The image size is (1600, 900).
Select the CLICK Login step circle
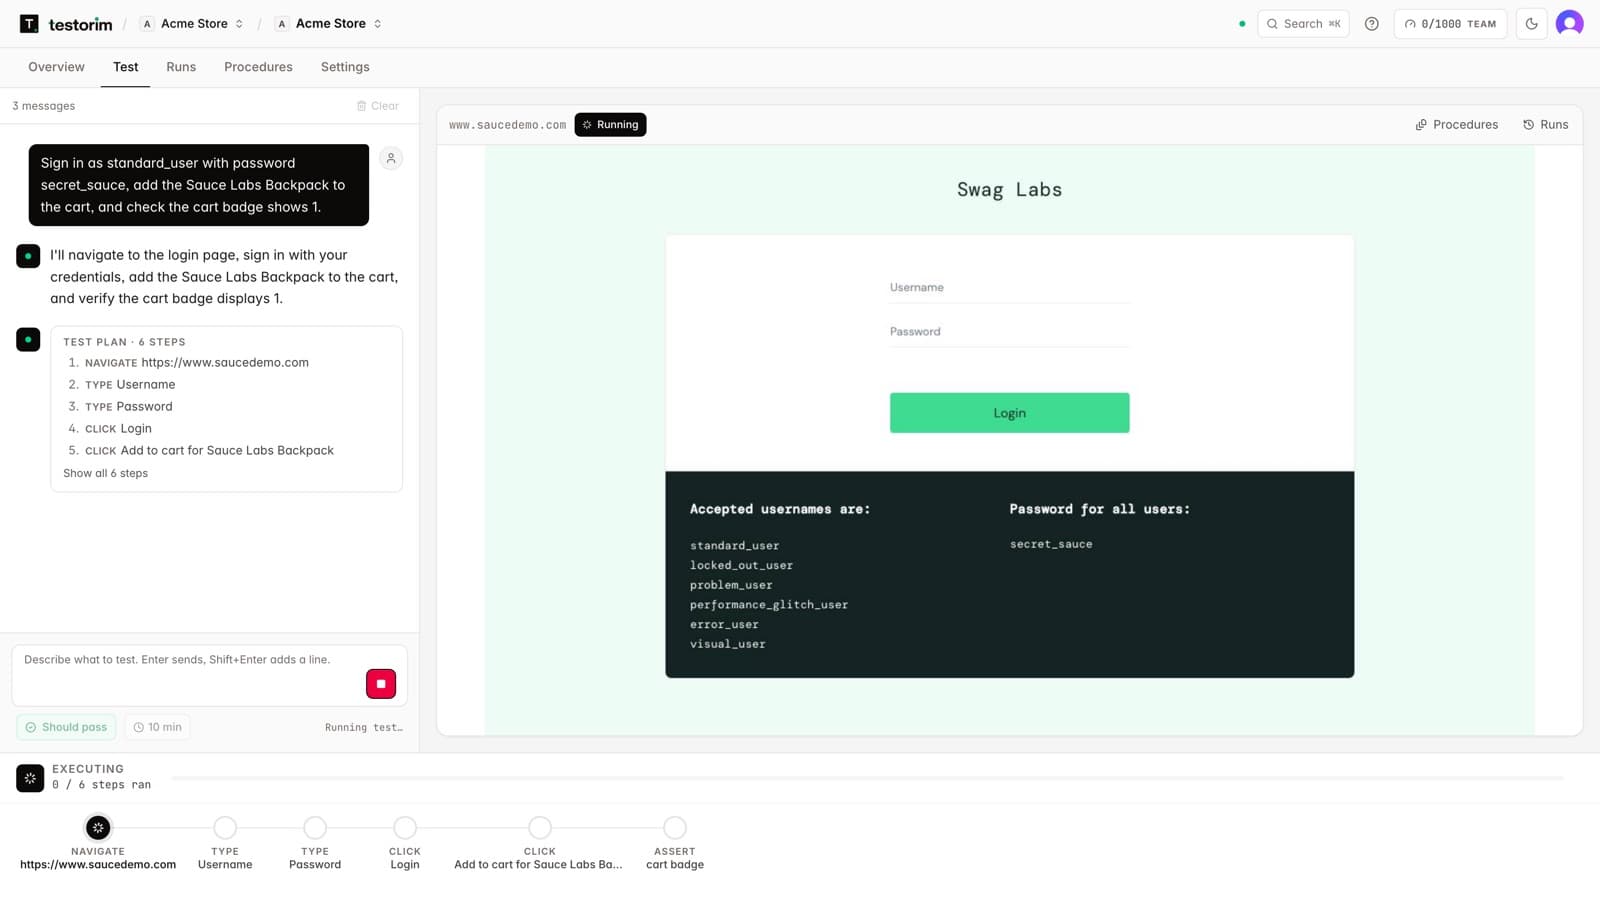point(405,828)
